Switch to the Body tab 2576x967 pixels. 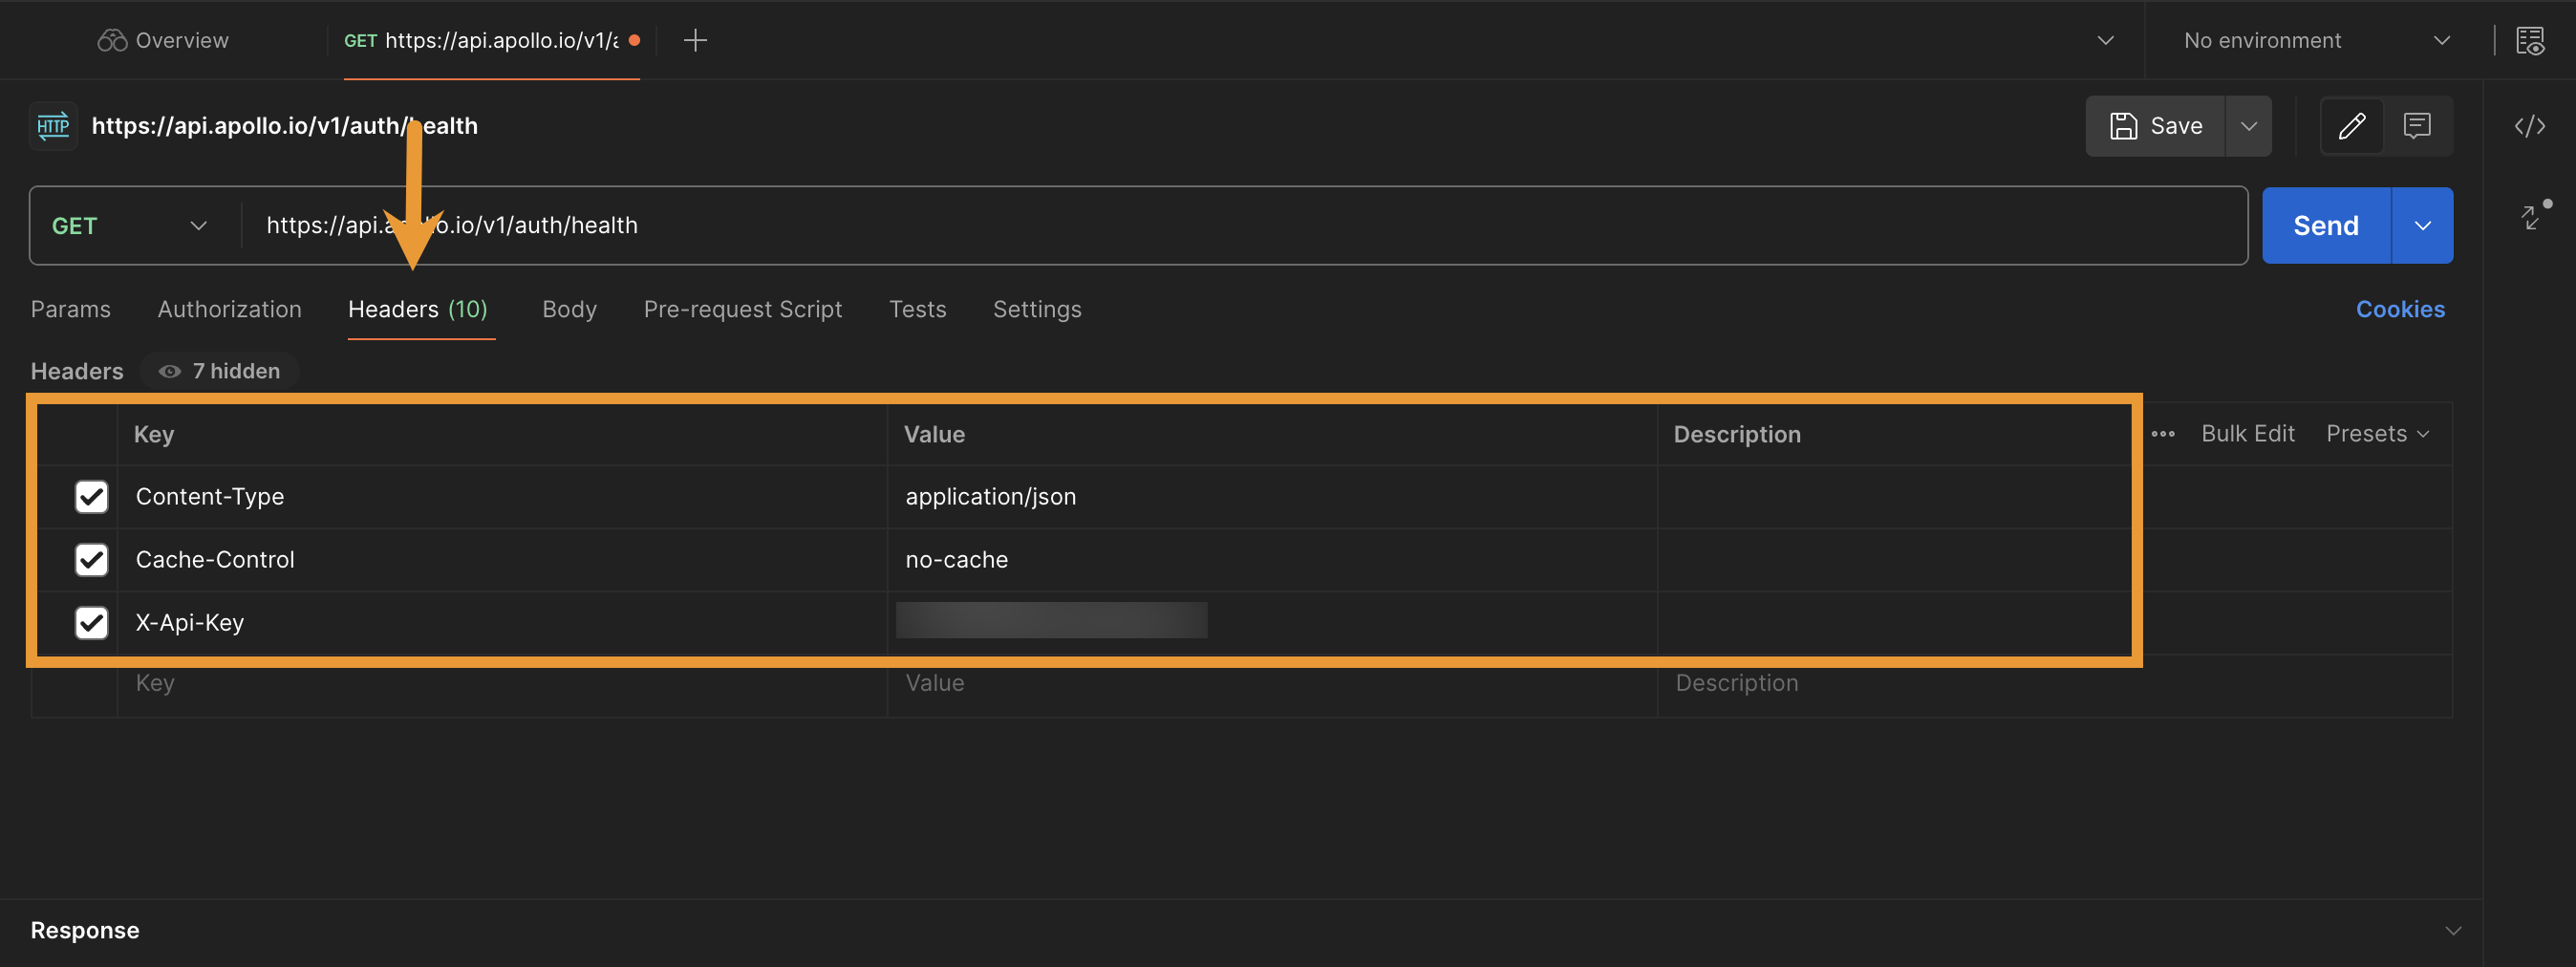tap(569, 309)
